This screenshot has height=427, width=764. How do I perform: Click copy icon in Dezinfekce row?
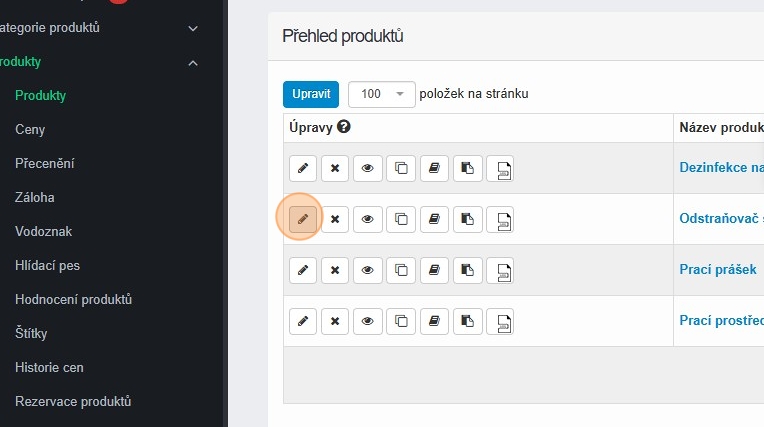[401, 168]
